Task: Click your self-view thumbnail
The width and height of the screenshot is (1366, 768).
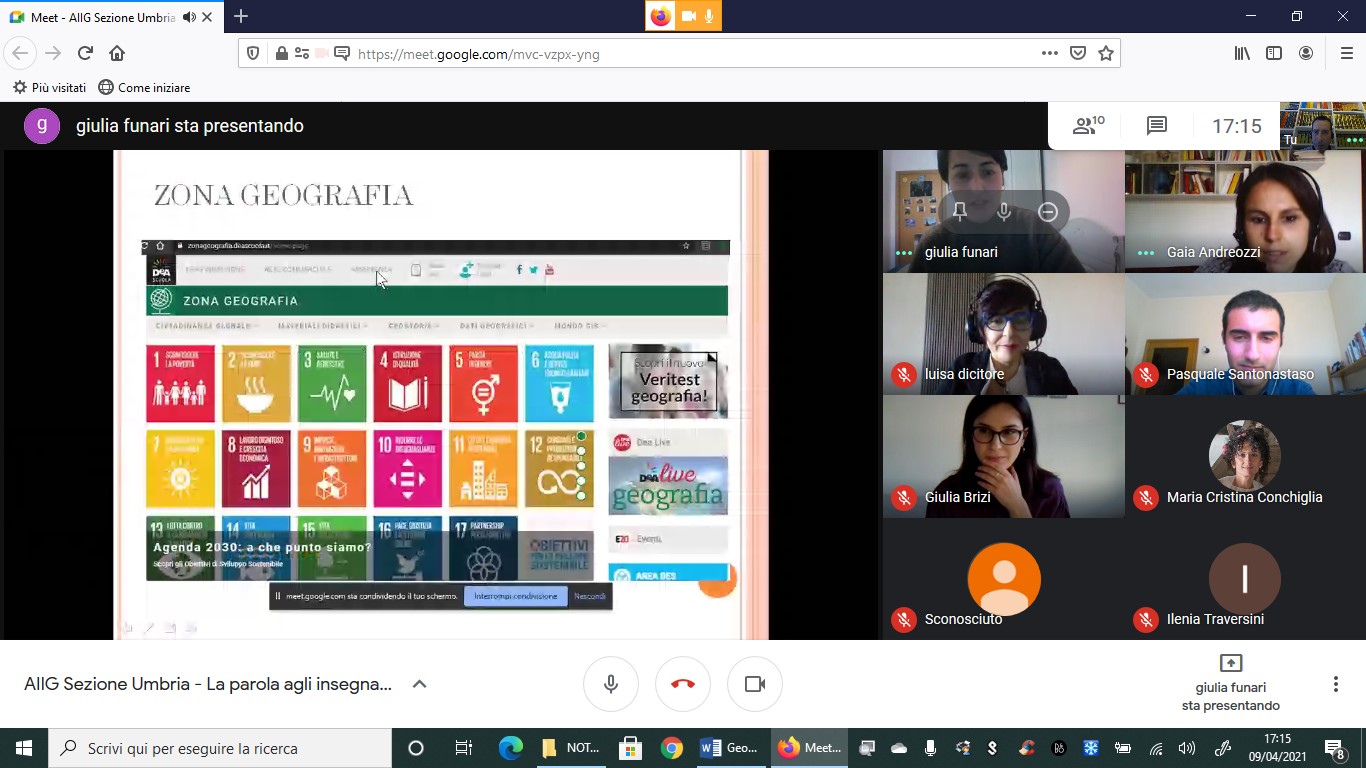Action: pyautogui.click(x=1322, y=126)
